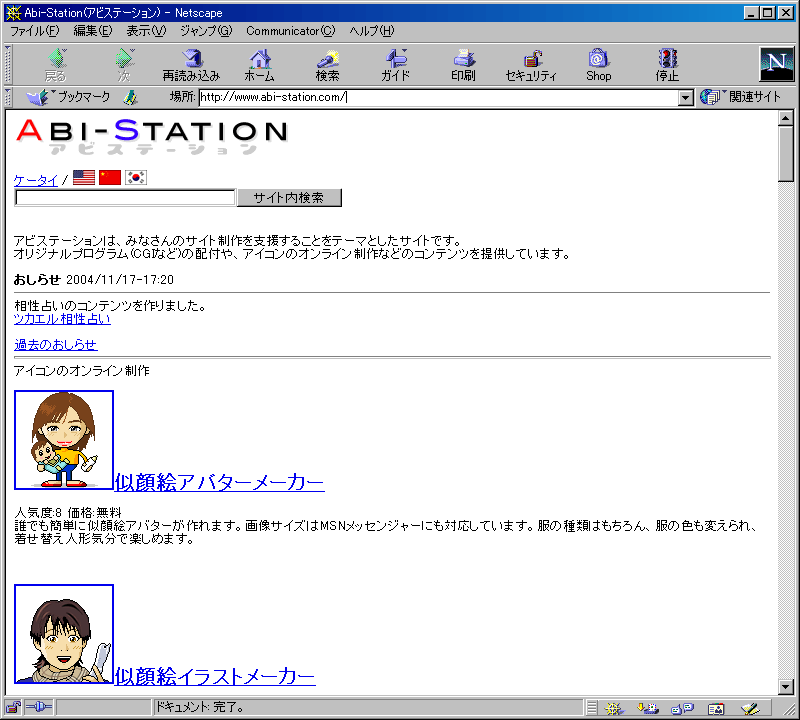This screenshot has width=800, height=720.
Task: Open the 似顔絵アバターメーカー link
Action: tap(219, 482)
